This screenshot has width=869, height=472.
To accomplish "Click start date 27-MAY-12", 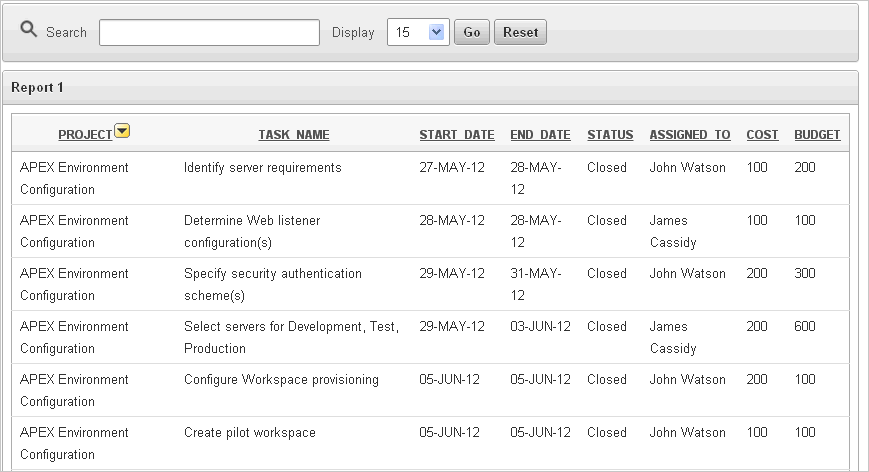I will (452, 167).
